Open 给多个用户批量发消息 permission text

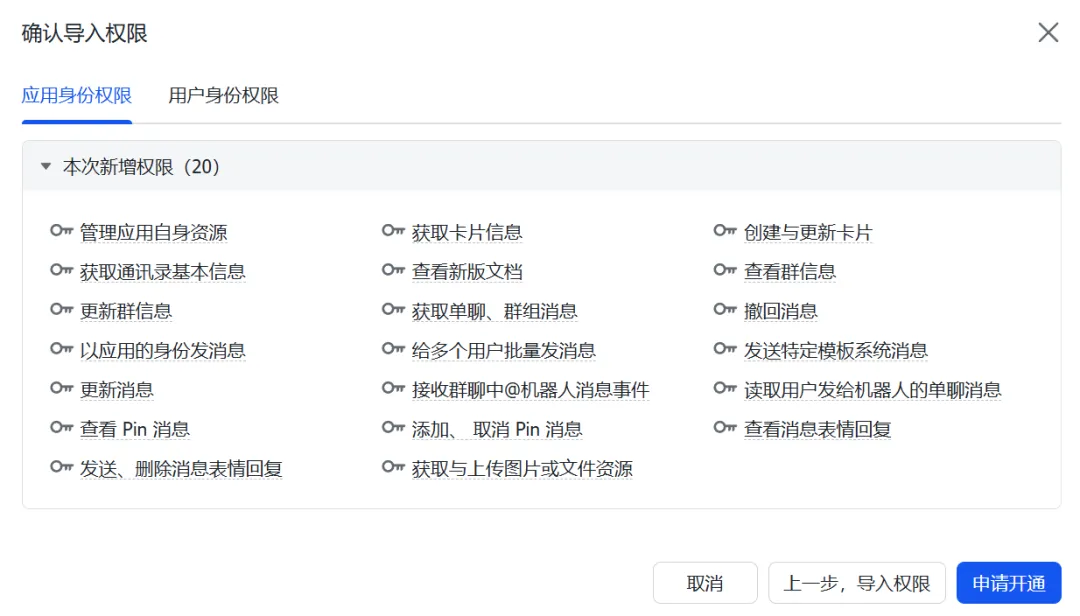click(503, 350)
